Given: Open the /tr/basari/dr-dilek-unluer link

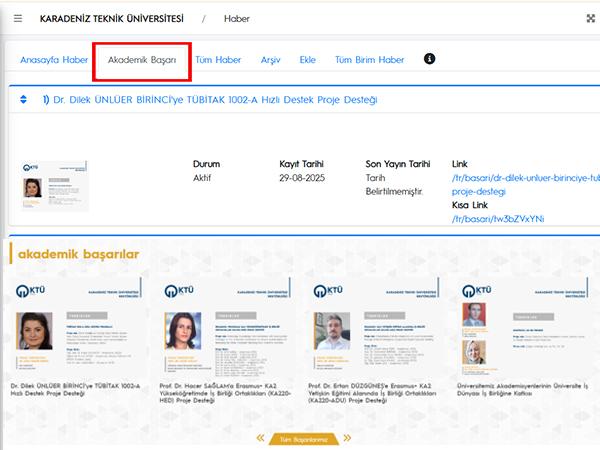Looking at the screenshot, I should coord(526,184).
